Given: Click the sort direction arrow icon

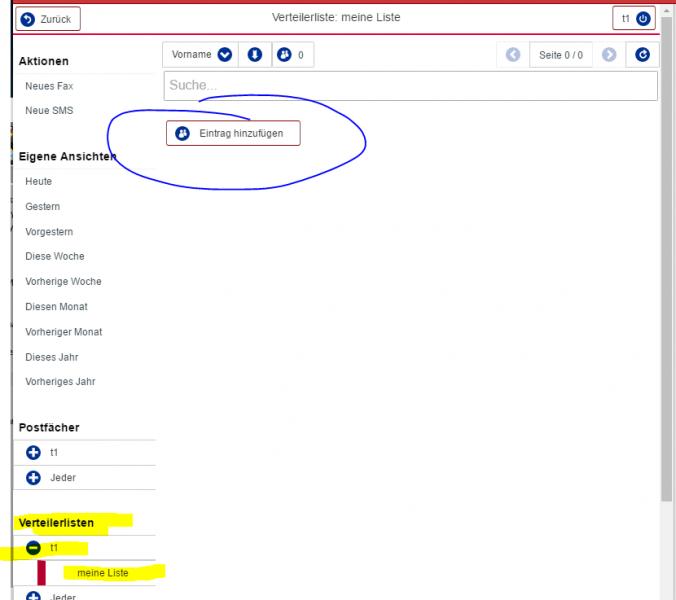Looking at the screenshot, I should 254,55.
